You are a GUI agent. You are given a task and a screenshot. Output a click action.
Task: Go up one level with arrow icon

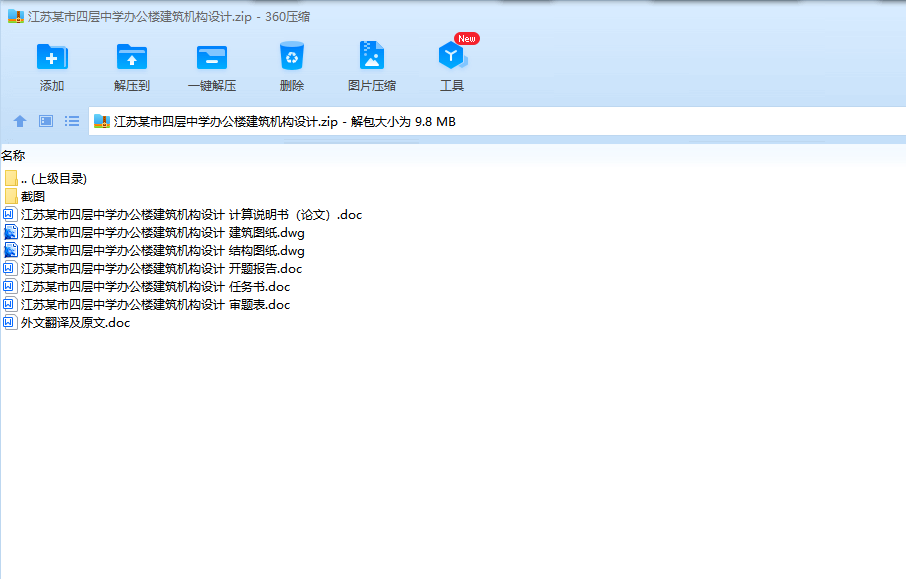pos(20,121)
